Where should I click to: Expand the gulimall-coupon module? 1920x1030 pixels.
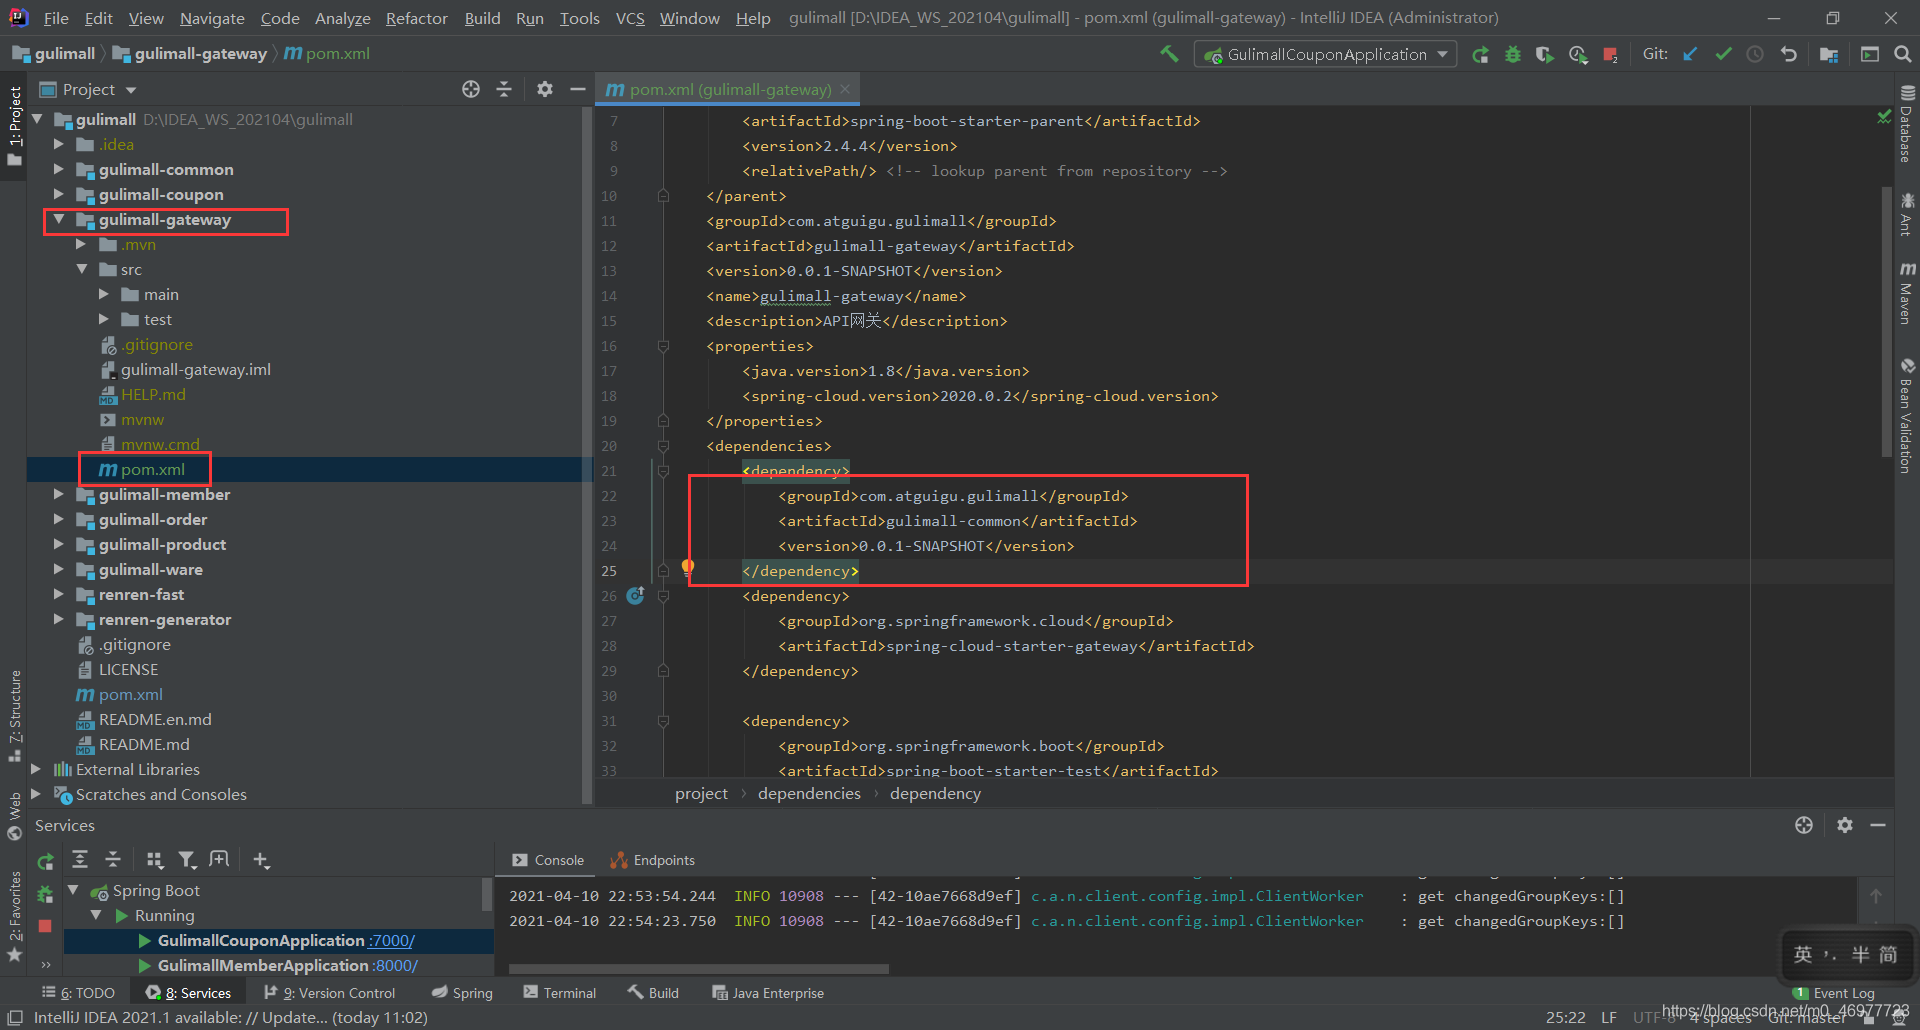59,194
